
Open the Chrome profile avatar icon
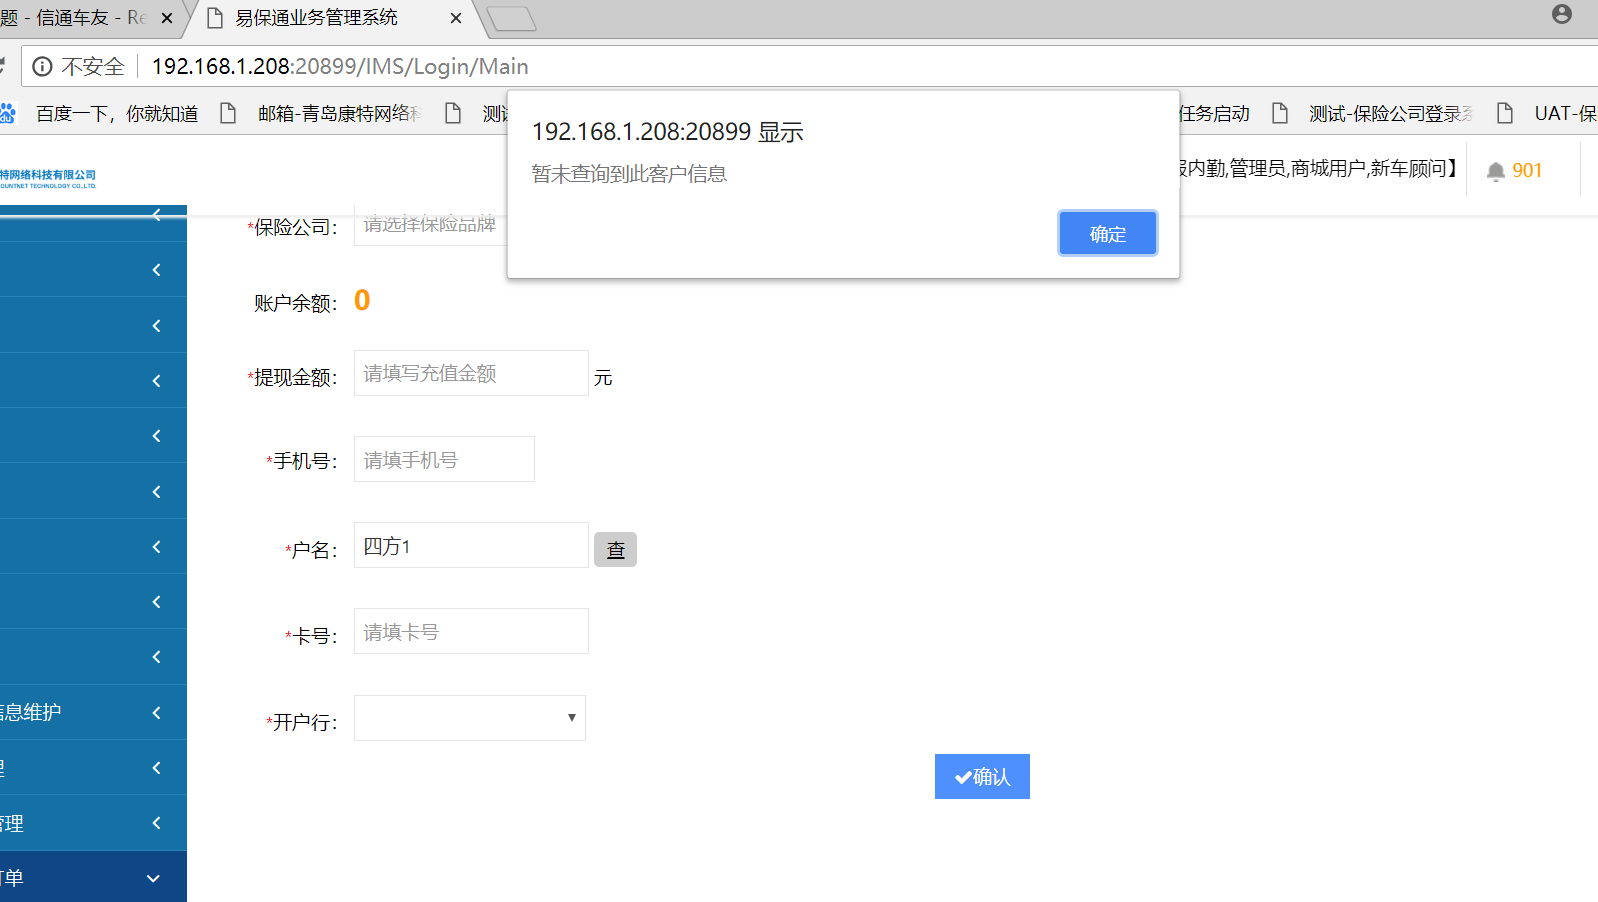tap(1562, 14)
